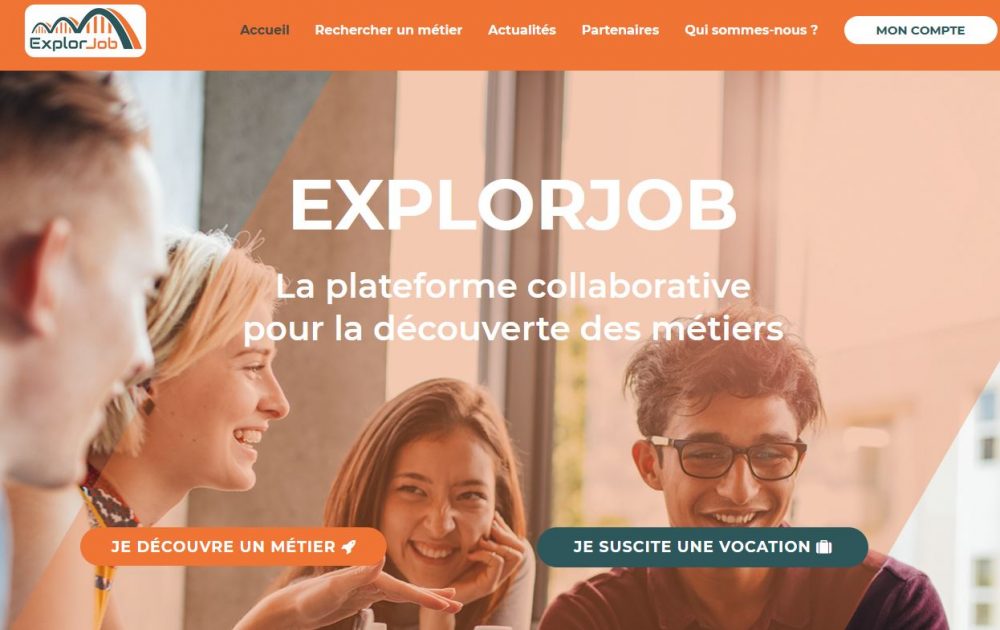1000x630 pixels.
Task: Select Partenaires in the navigation bar
Action: coord(620,30)
